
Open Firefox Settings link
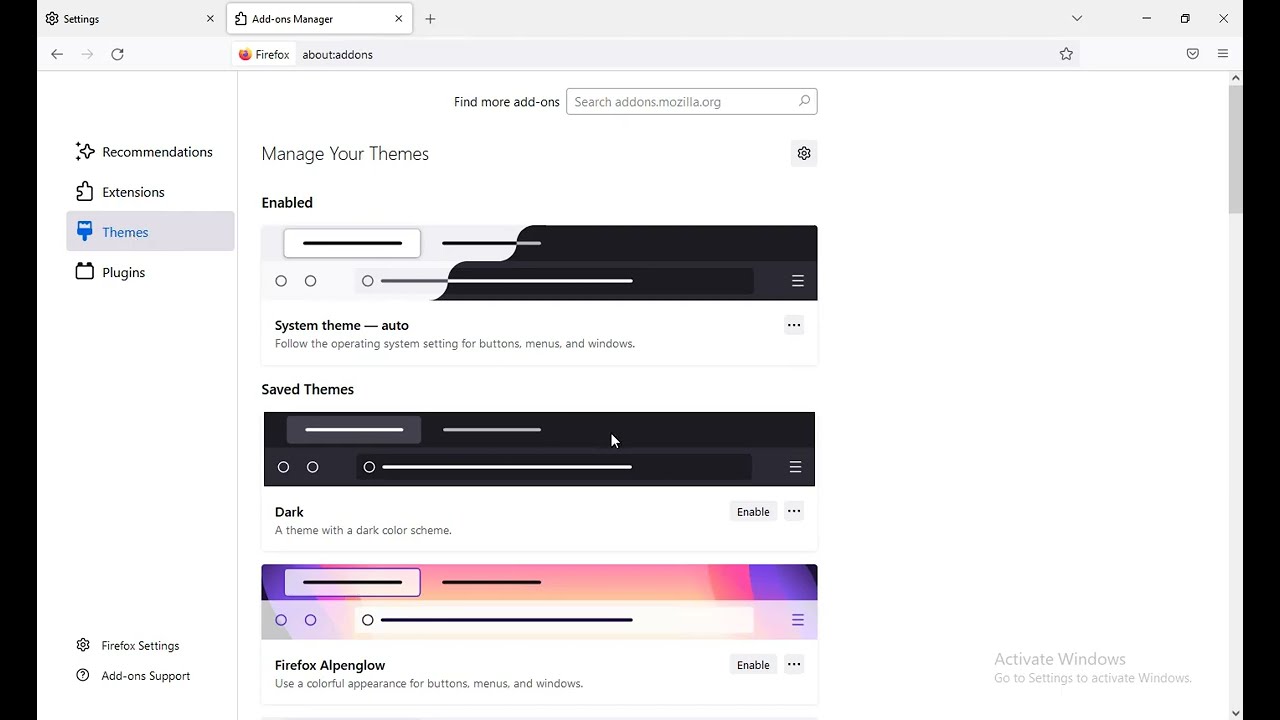[128, 646]
